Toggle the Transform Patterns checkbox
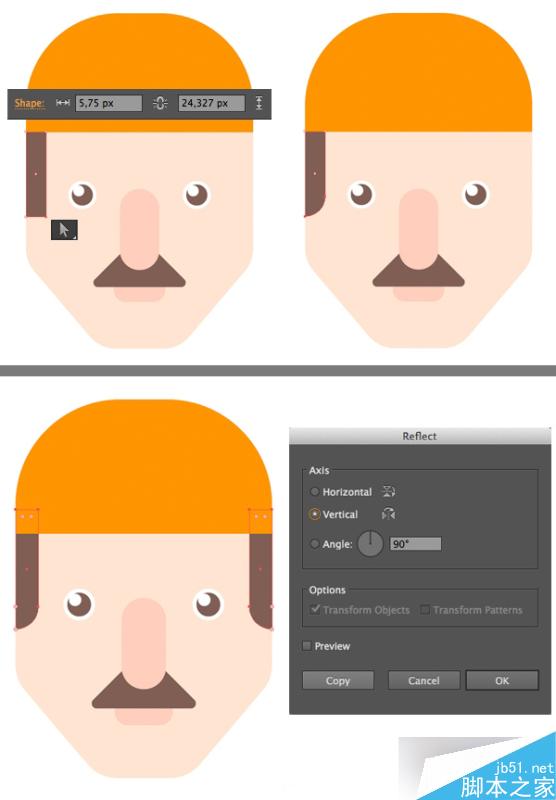This screenshot has width=556, height=800. point(424,610)
